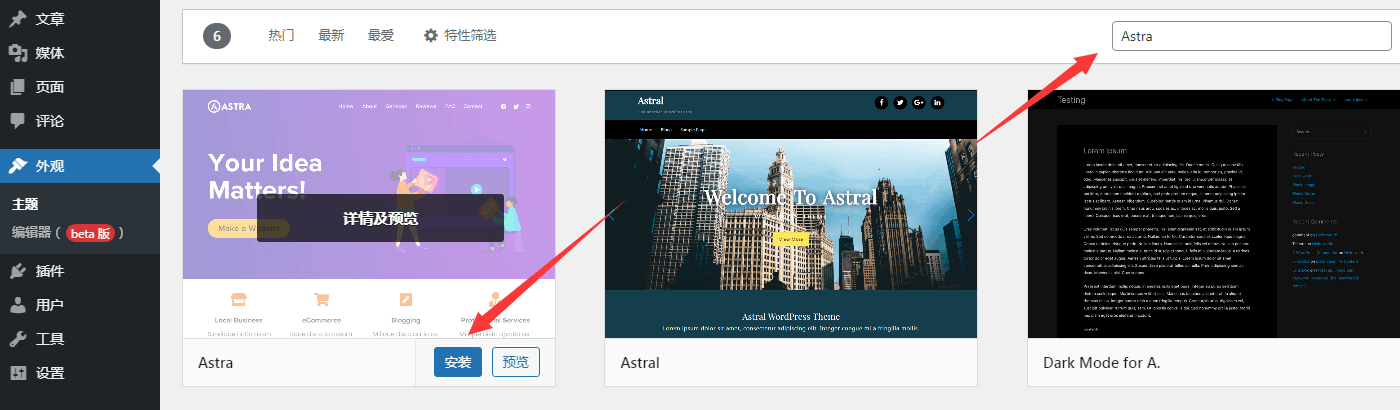Open the 主题 submenu item
The image size is (1400, 410).
[25, 204]
